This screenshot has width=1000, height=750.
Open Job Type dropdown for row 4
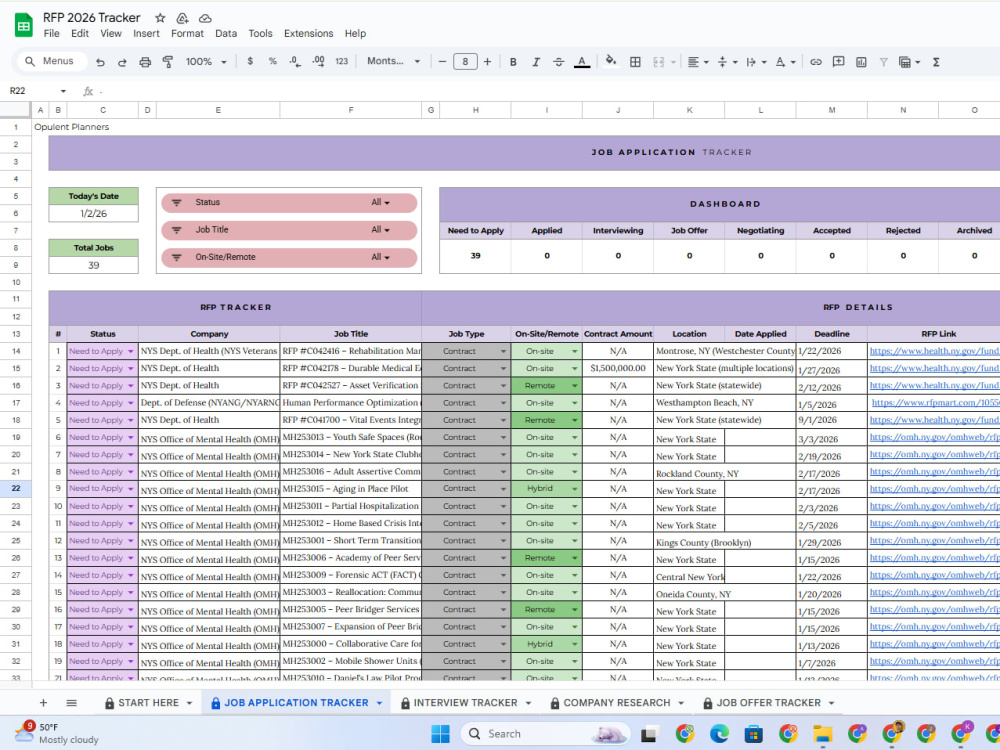point(503,403)
